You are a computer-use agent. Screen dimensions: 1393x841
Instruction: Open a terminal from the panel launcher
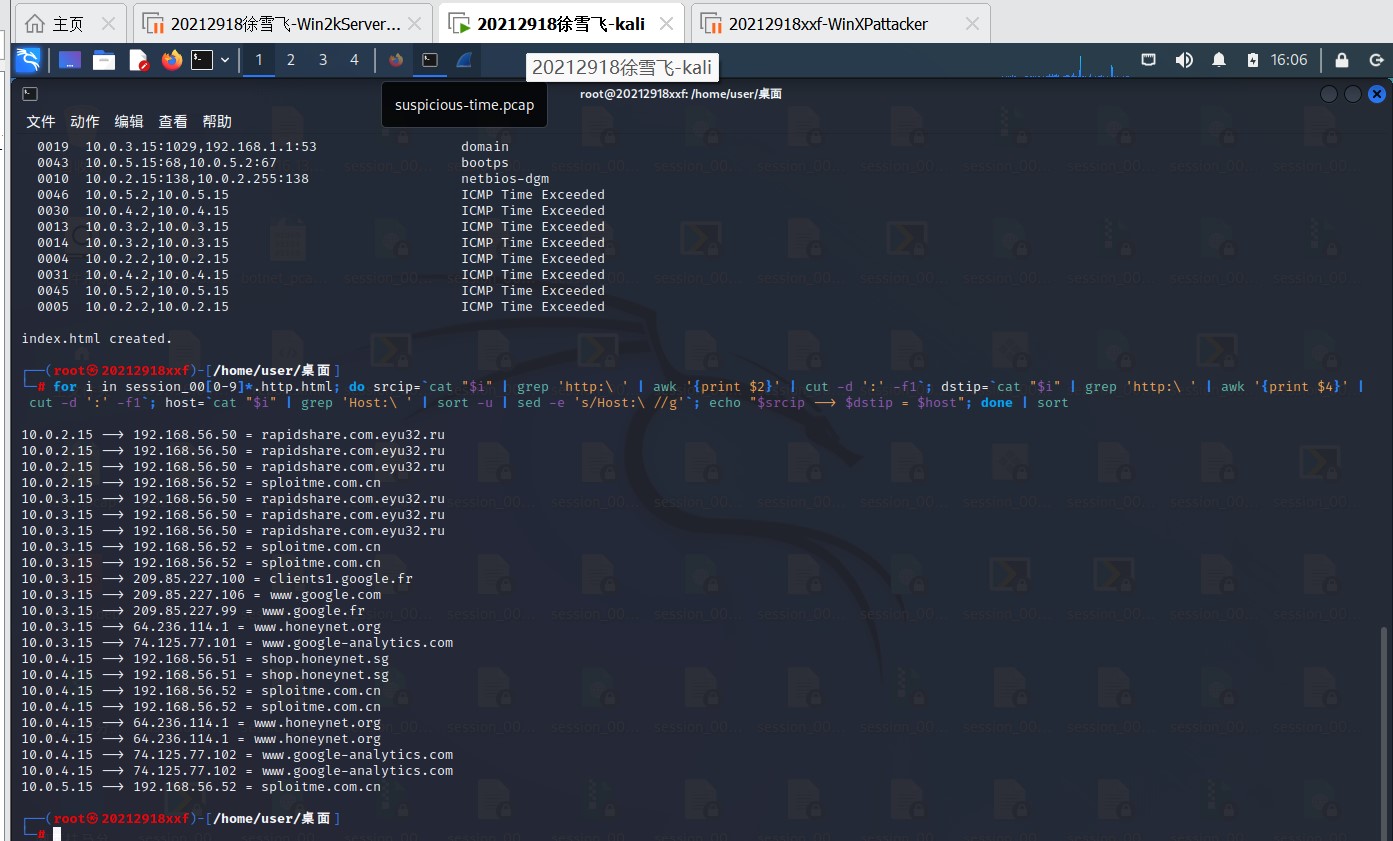[x=202, y=60]
